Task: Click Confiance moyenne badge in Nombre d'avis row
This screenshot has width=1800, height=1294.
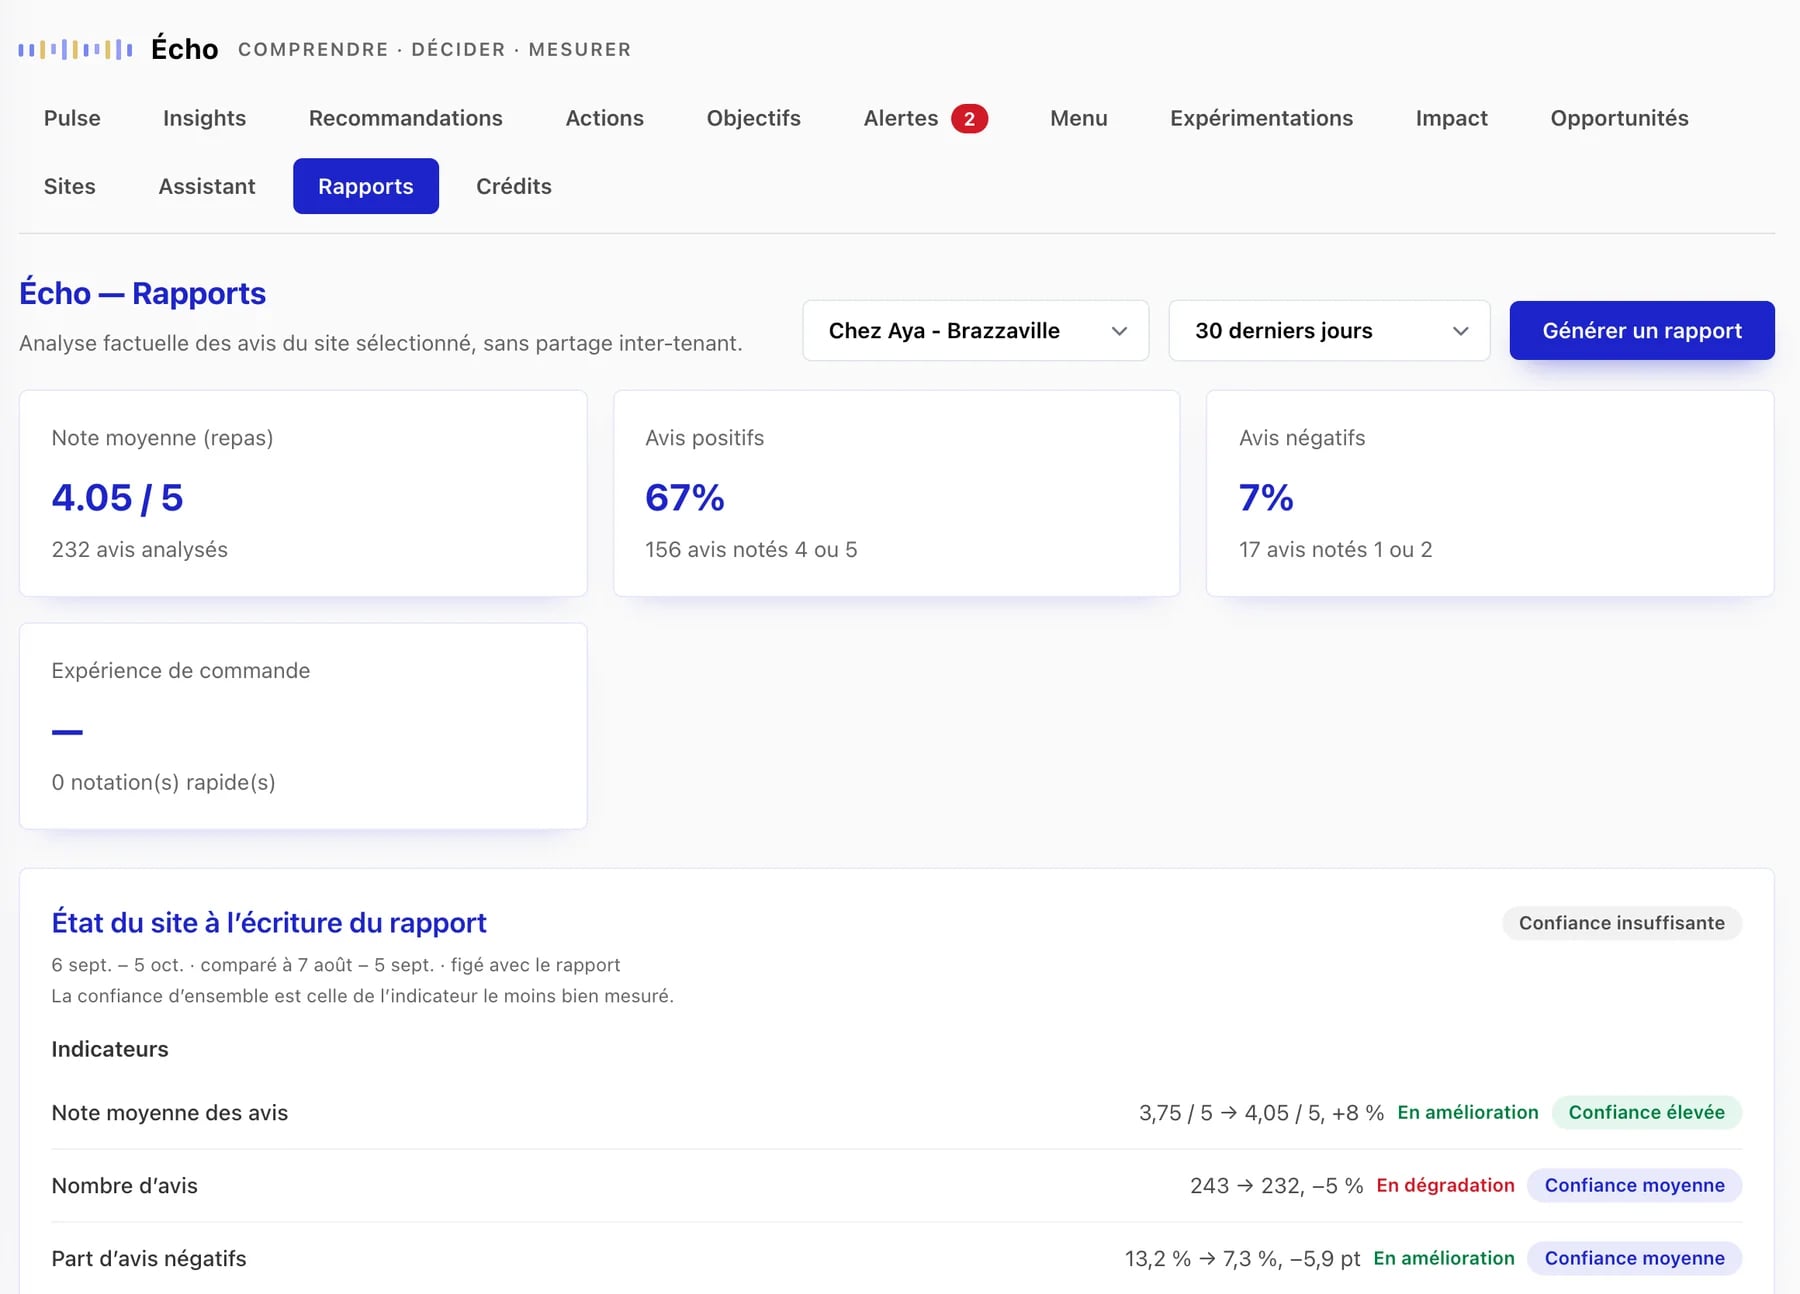Action: pos(1635,1186)
